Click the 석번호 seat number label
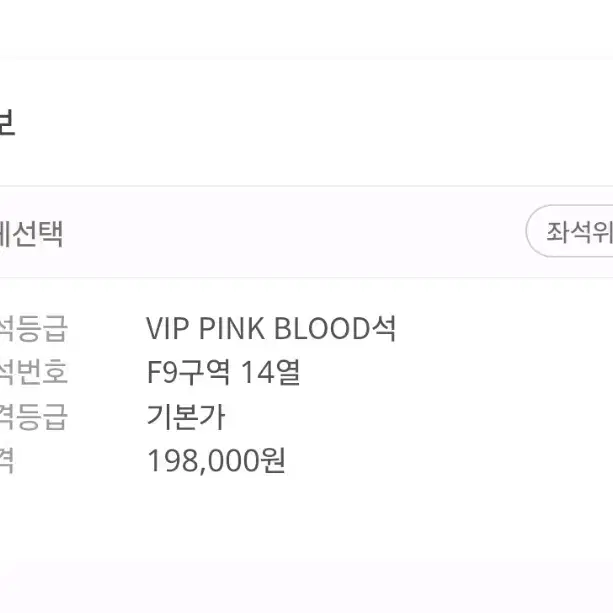The width and height of the screenshot is (613, 613). point(34,372)
